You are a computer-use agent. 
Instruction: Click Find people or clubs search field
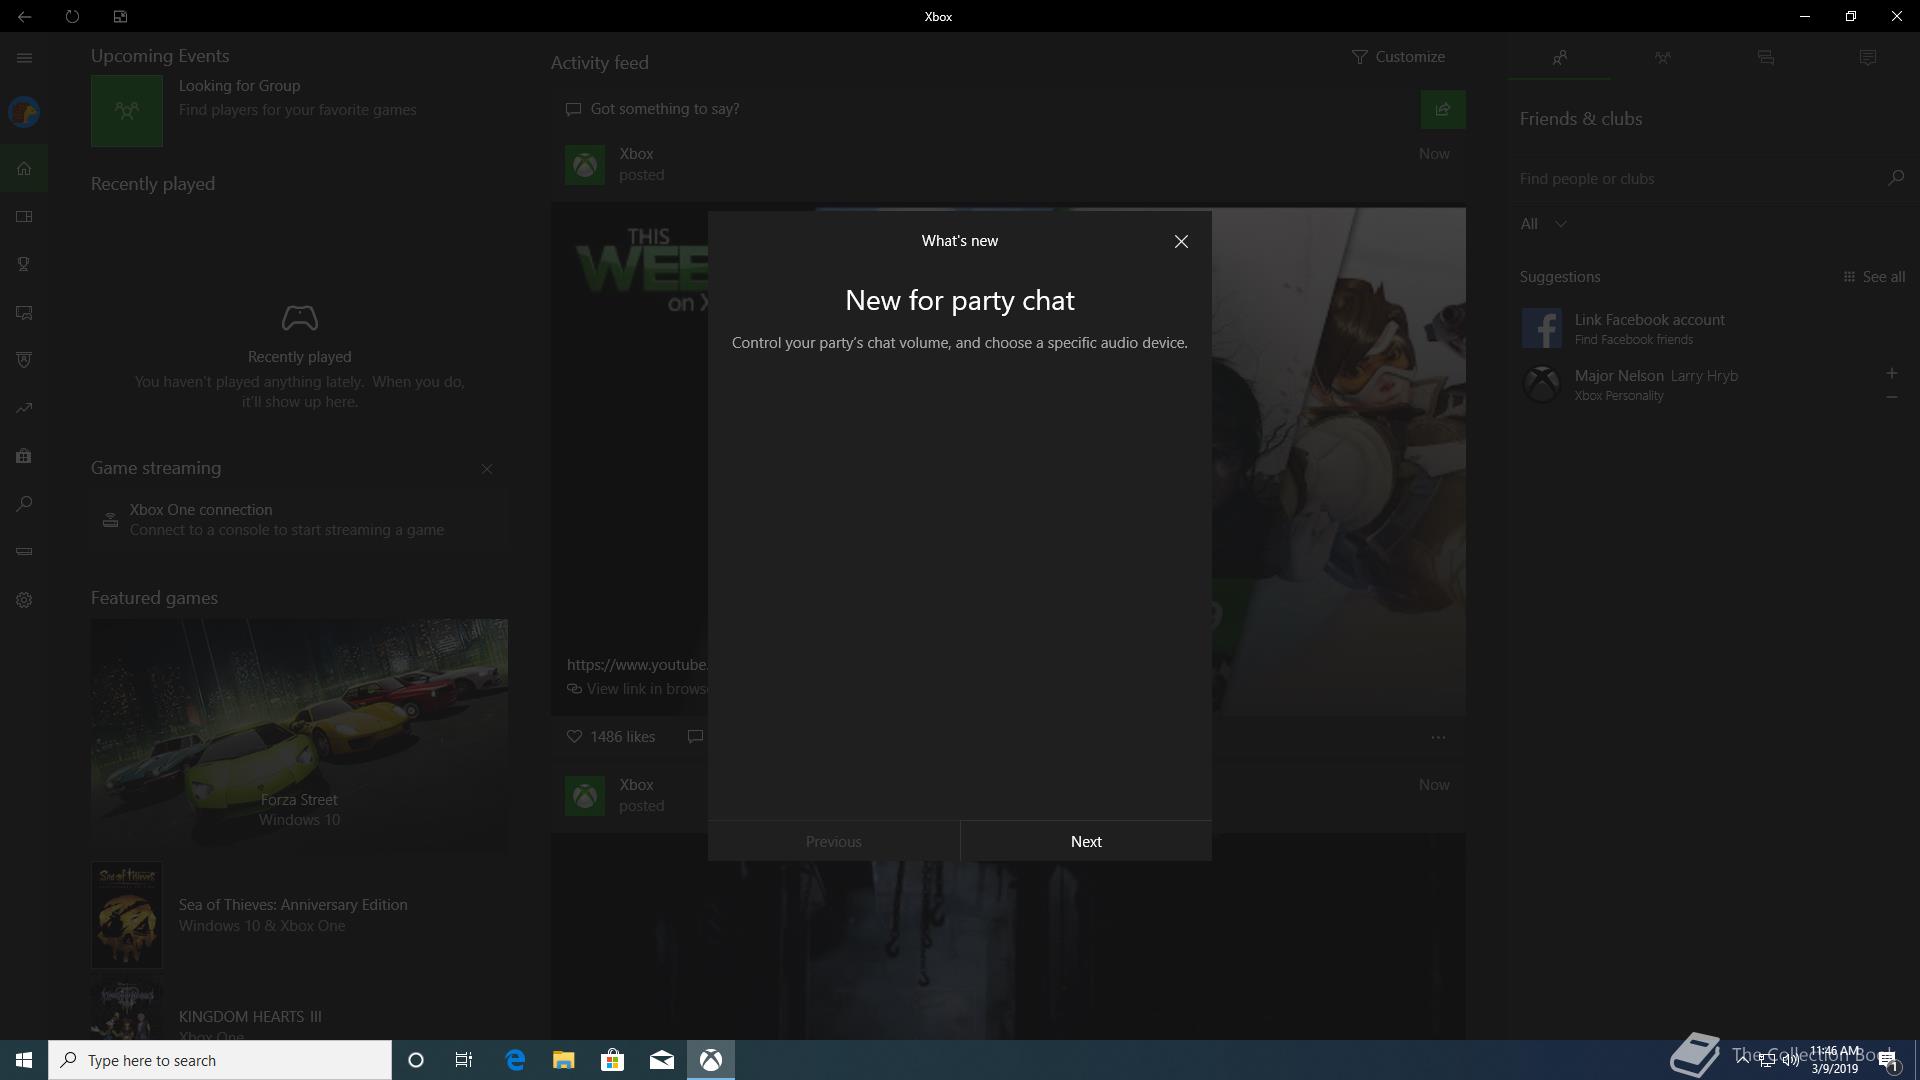click(x=1696, y=178)
